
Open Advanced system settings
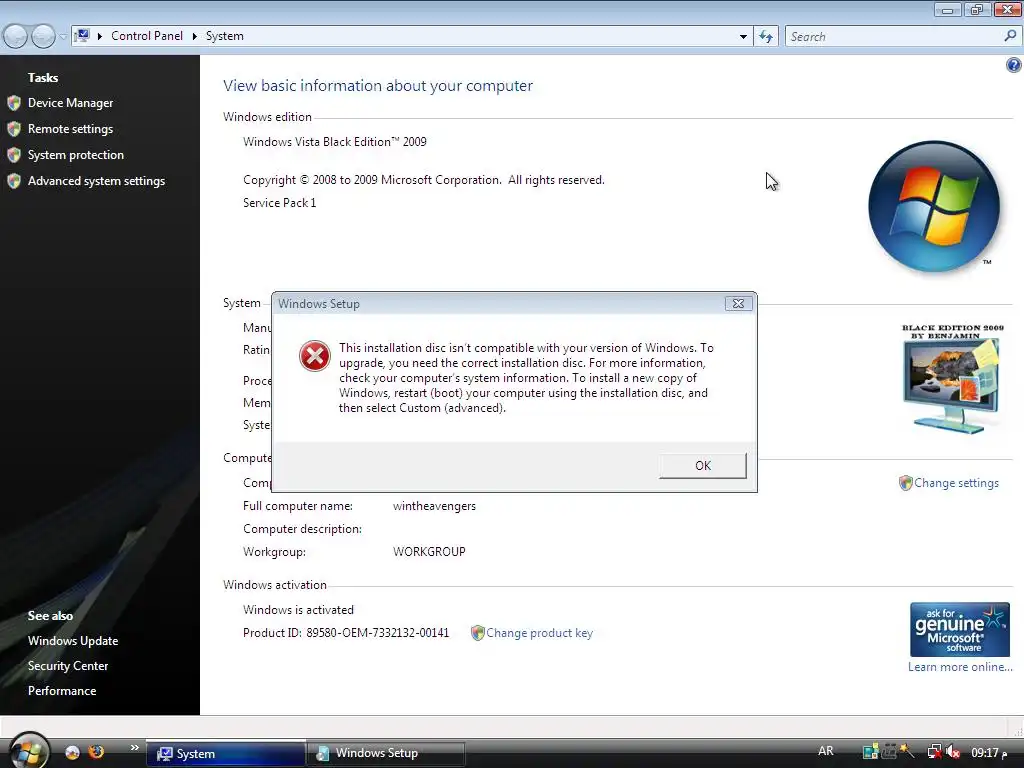click(97, 182)
